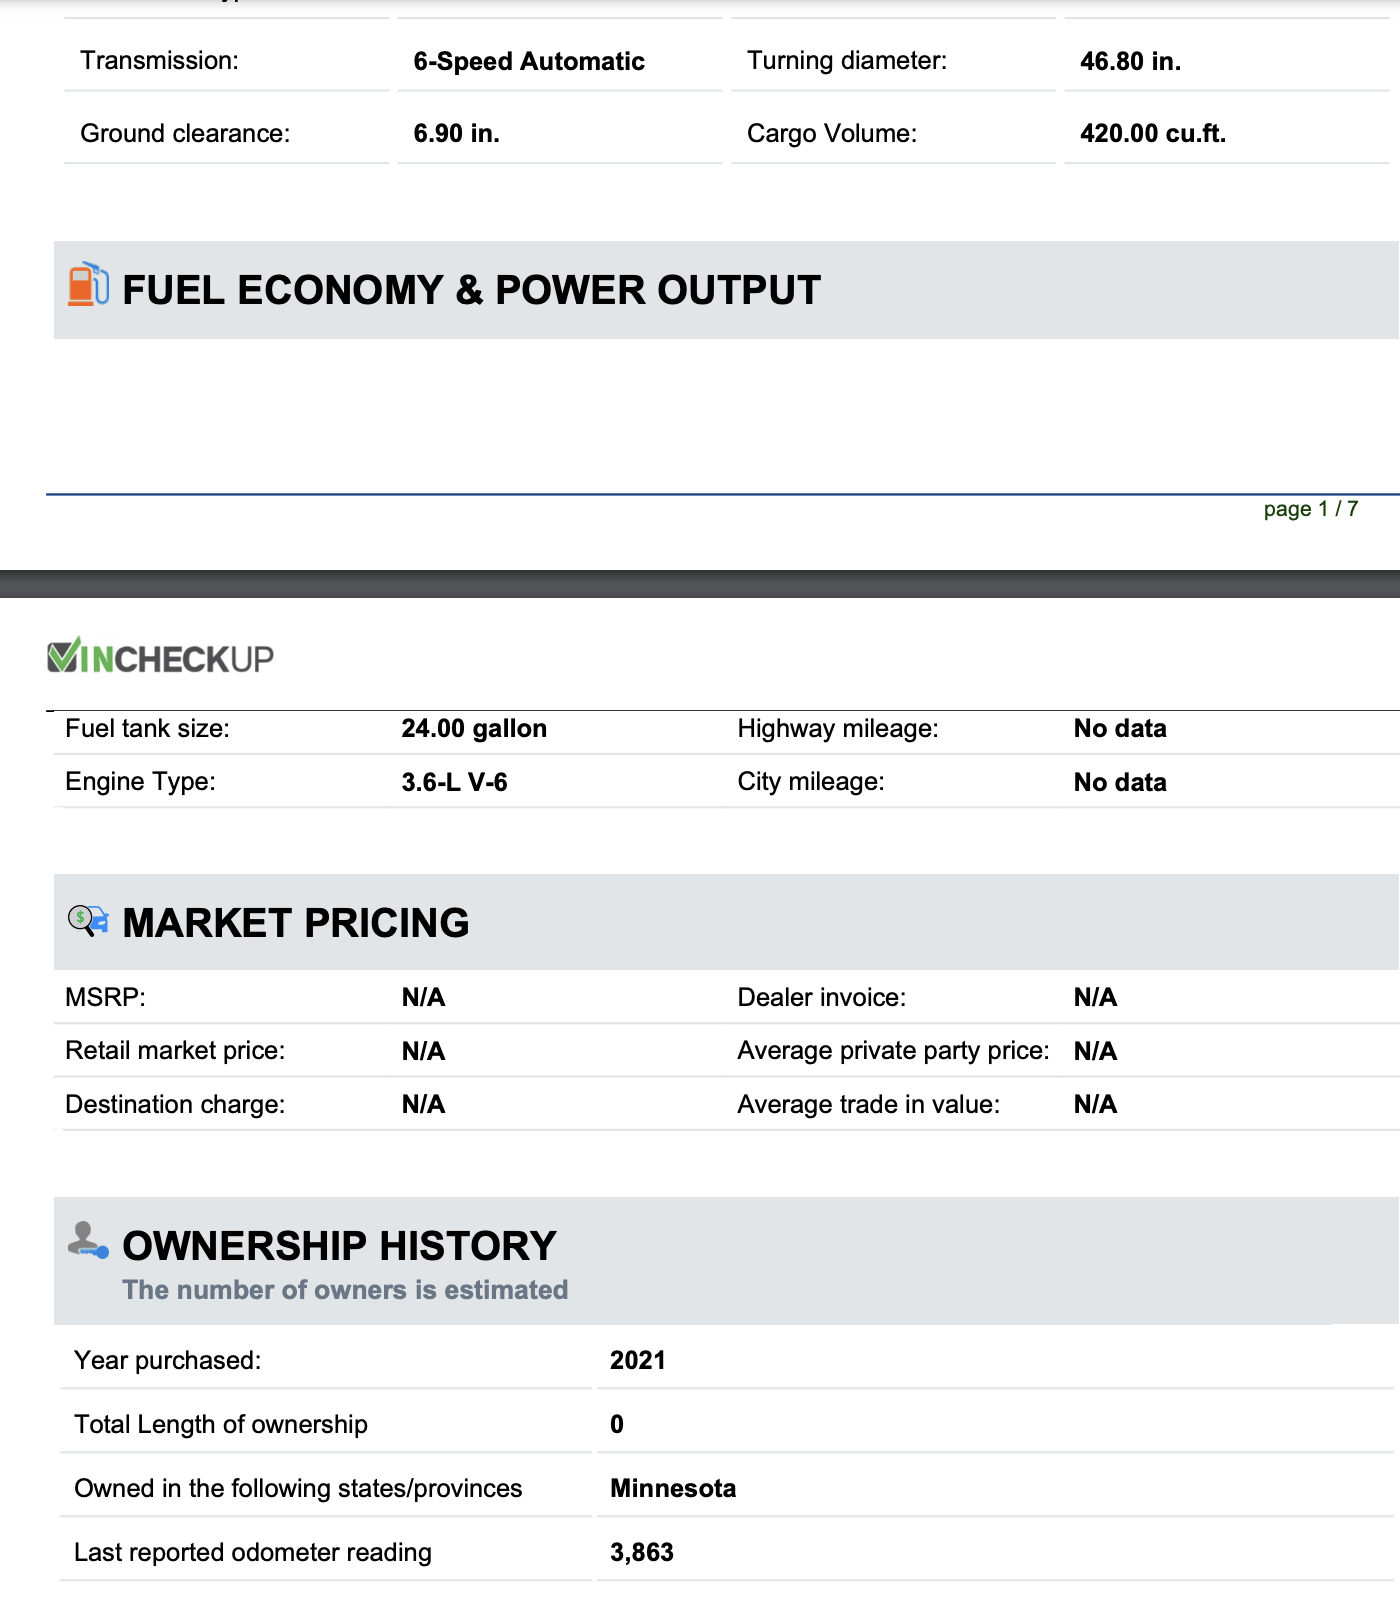The image size is (1400, 1624).
Task: Select the Ownership History heading text
Action: (339, 1246)
